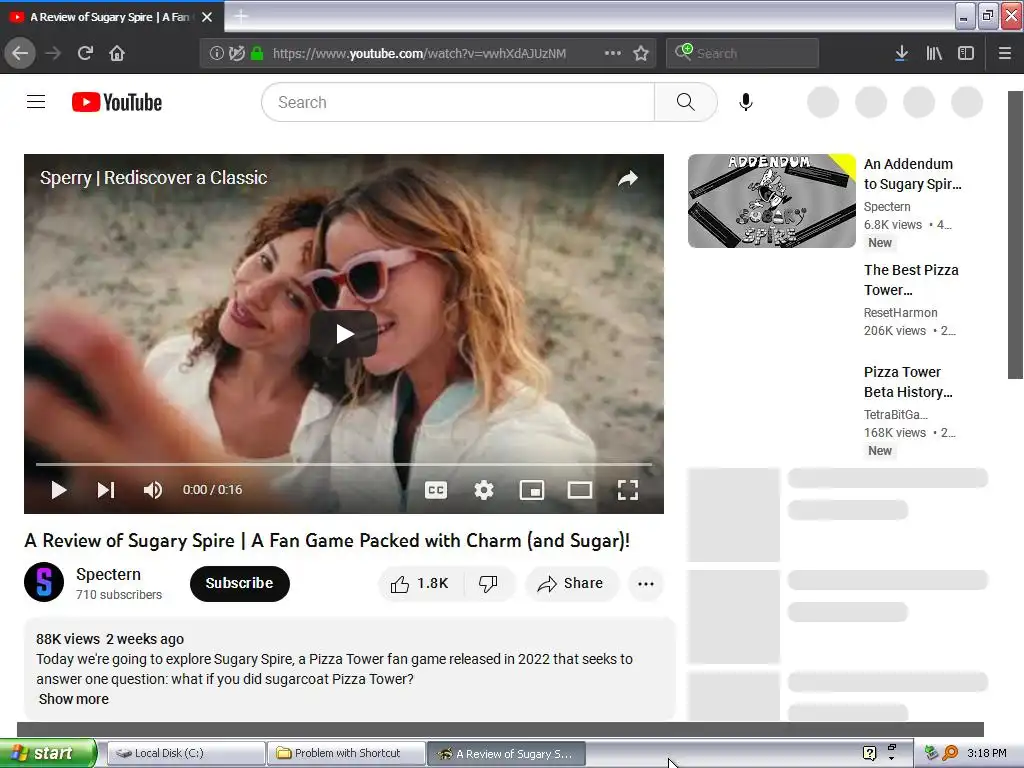Reload the current YouTube page
Image resolution: width=1024 pixels, height=768 pixels.
tap(85, 53)
